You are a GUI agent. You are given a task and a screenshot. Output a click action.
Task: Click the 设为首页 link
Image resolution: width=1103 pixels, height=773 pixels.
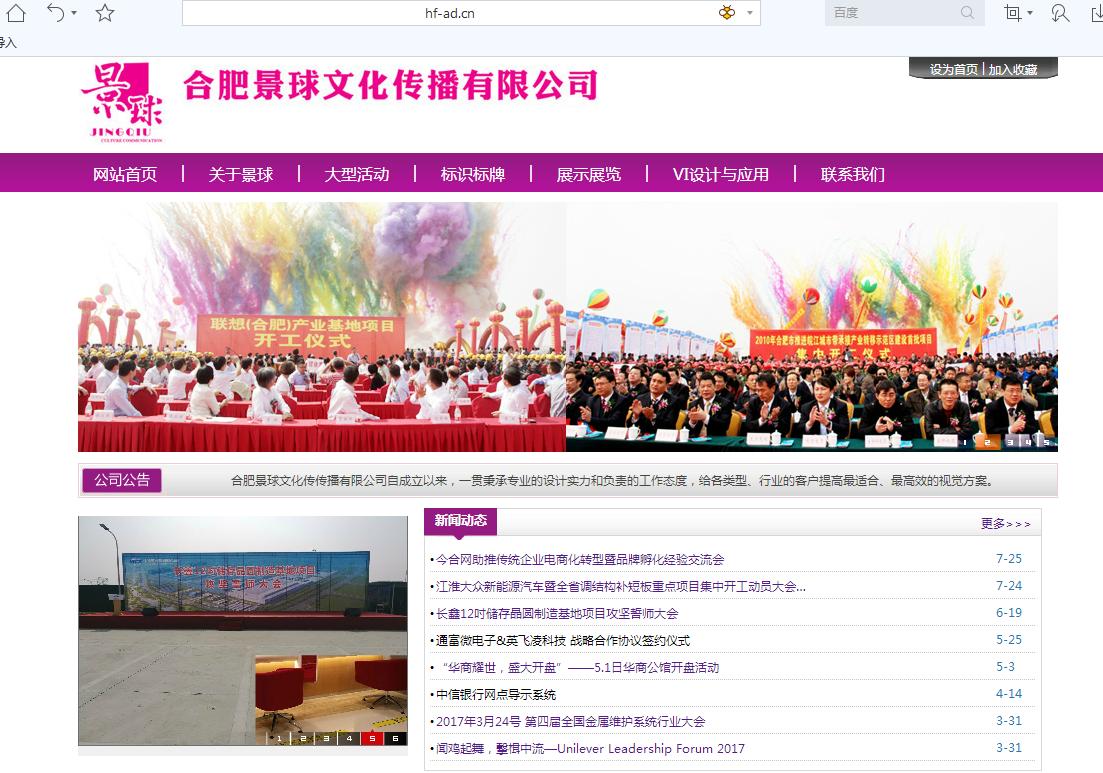[x=953, y=69]
